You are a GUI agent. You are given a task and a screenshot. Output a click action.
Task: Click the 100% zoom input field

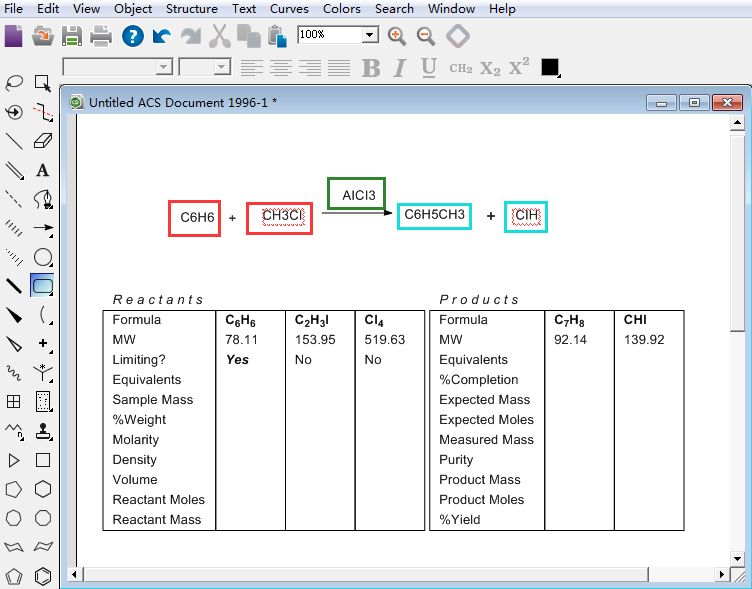(x=330, y=35)
